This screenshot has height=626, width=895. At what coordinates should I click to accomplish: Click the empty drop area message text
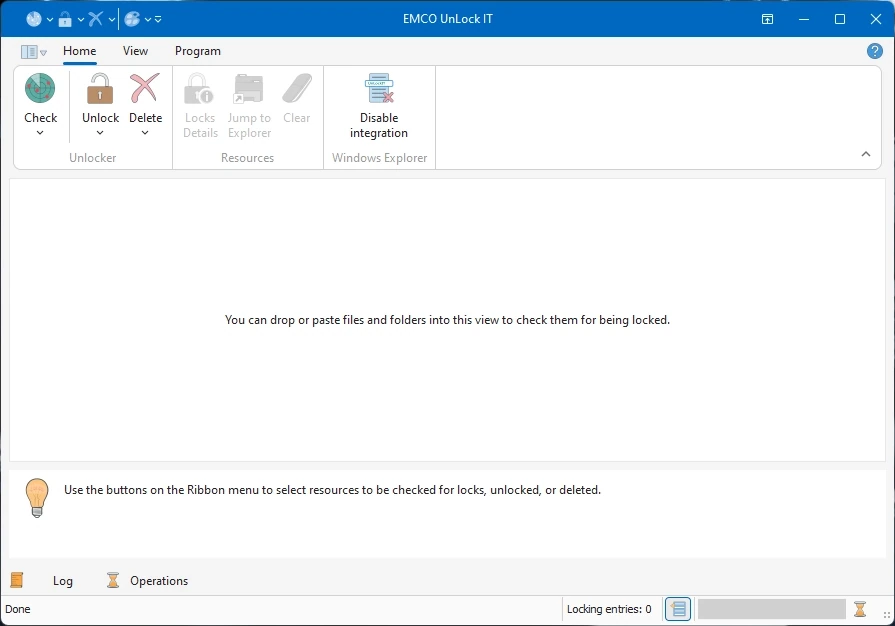tap(447, 320)
